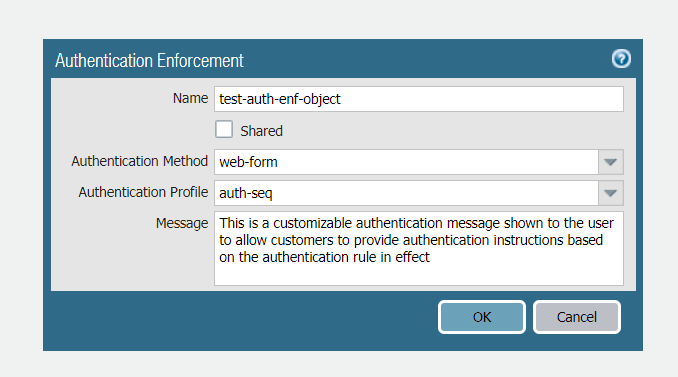Click inside the Message text area
This screenshot has height=377, width=678.
419,249
